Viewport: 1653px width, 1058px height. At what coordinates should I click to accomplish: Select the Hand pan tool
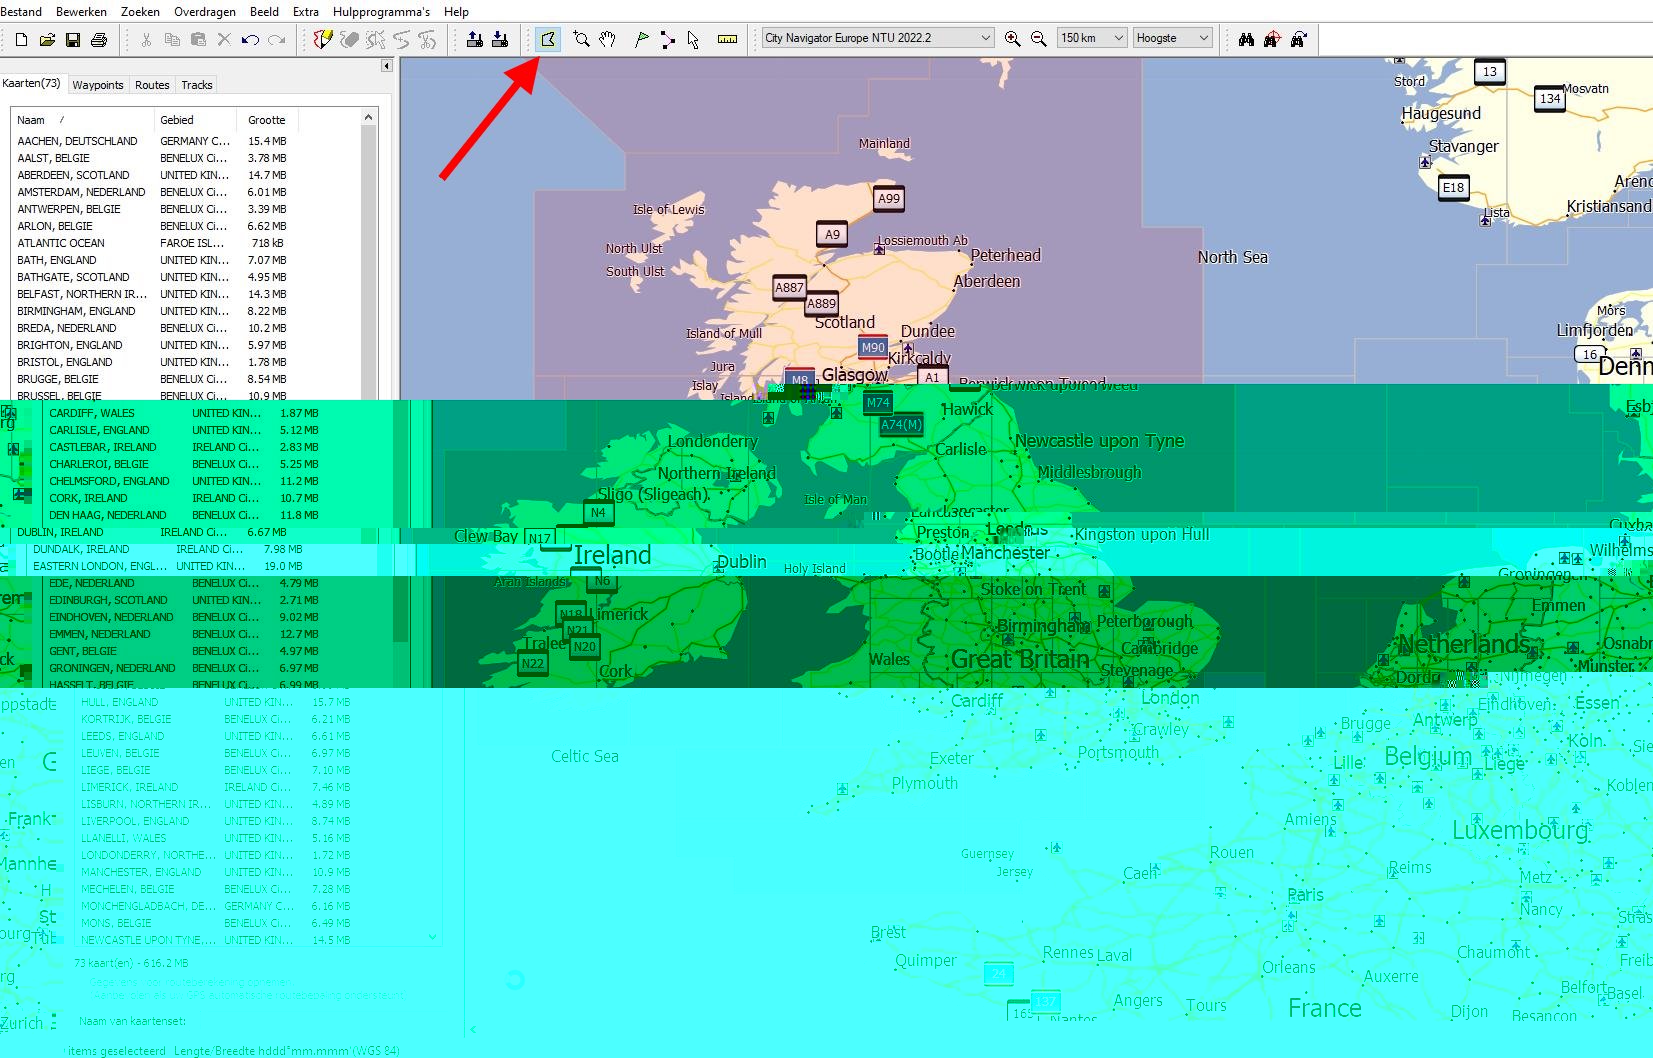(607, 38)
